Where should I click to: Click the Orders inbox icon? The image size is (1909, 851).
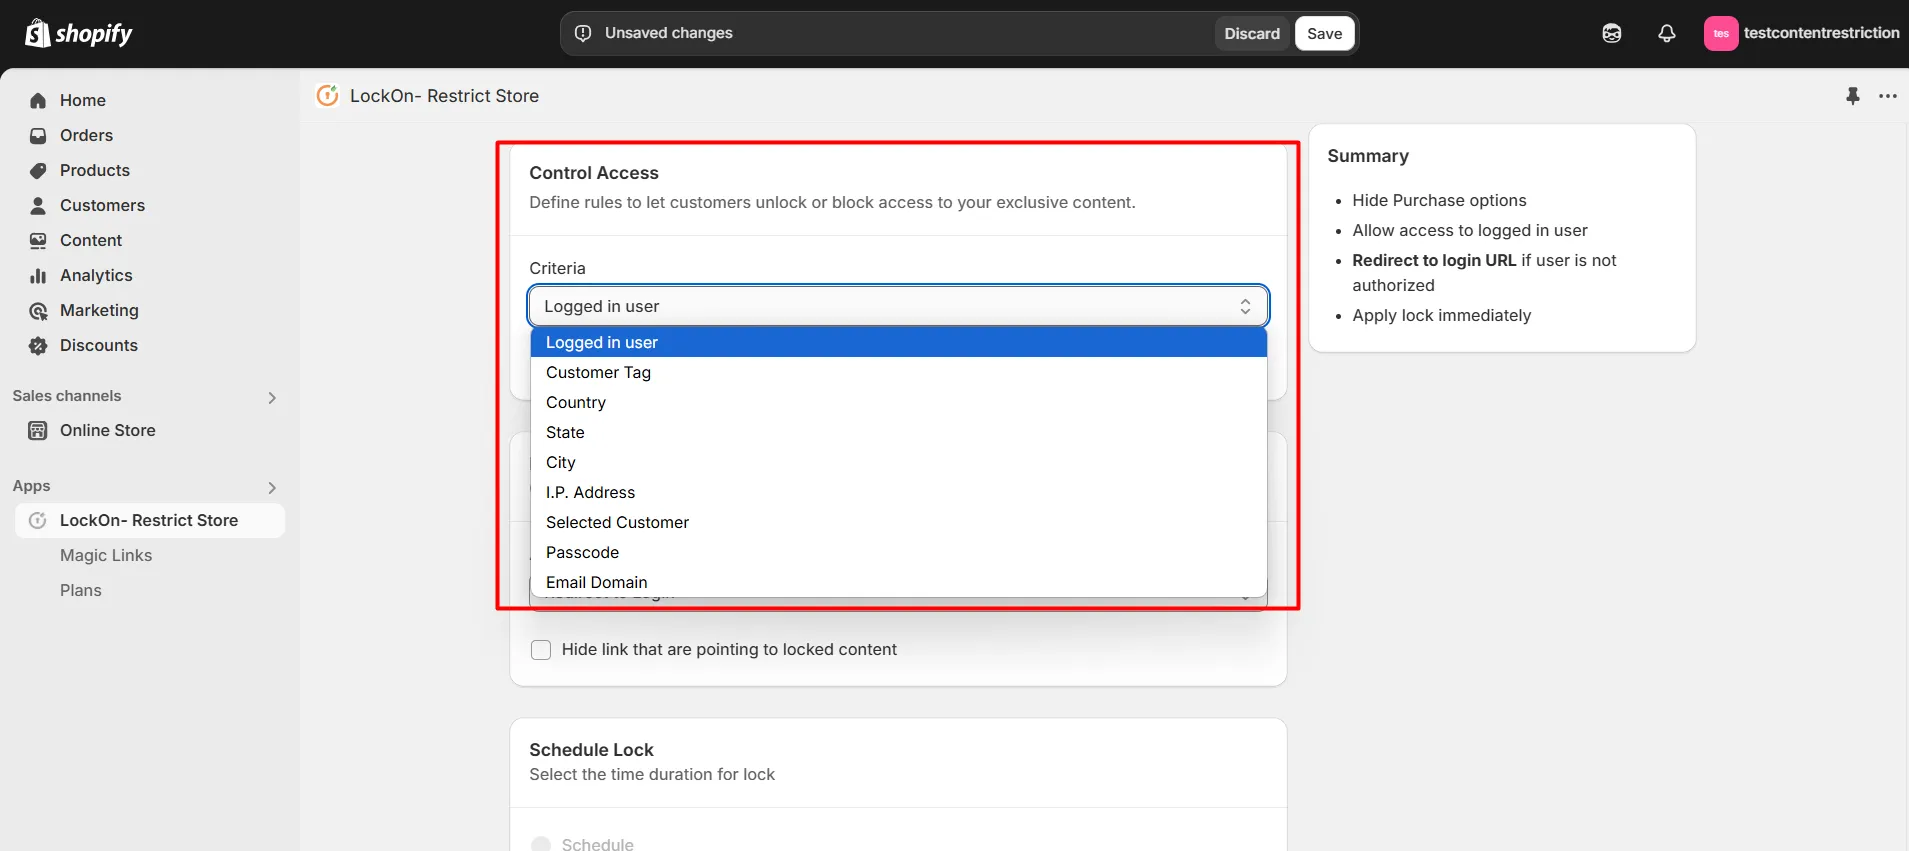click(x=38, y=135)
